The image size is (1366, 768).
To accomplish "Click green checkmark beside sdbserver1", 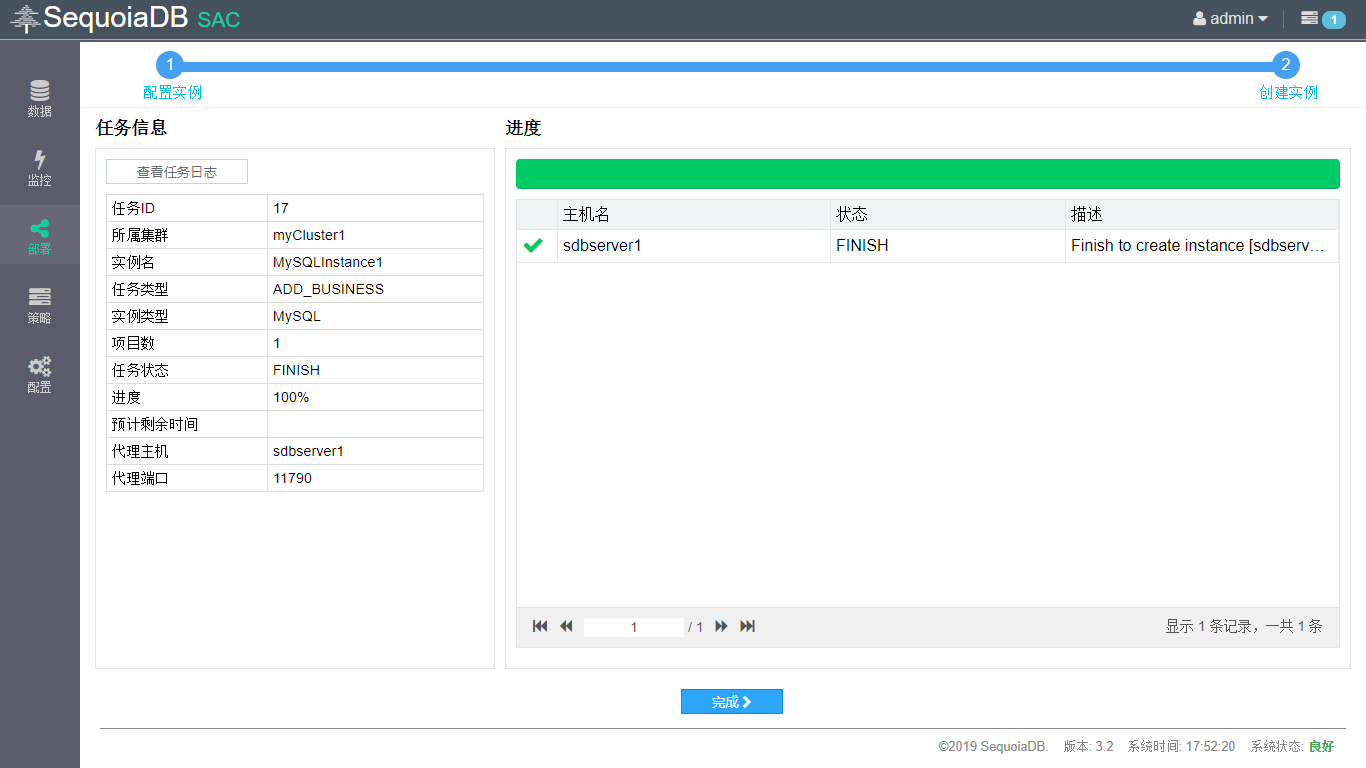I will click(533, 246).
